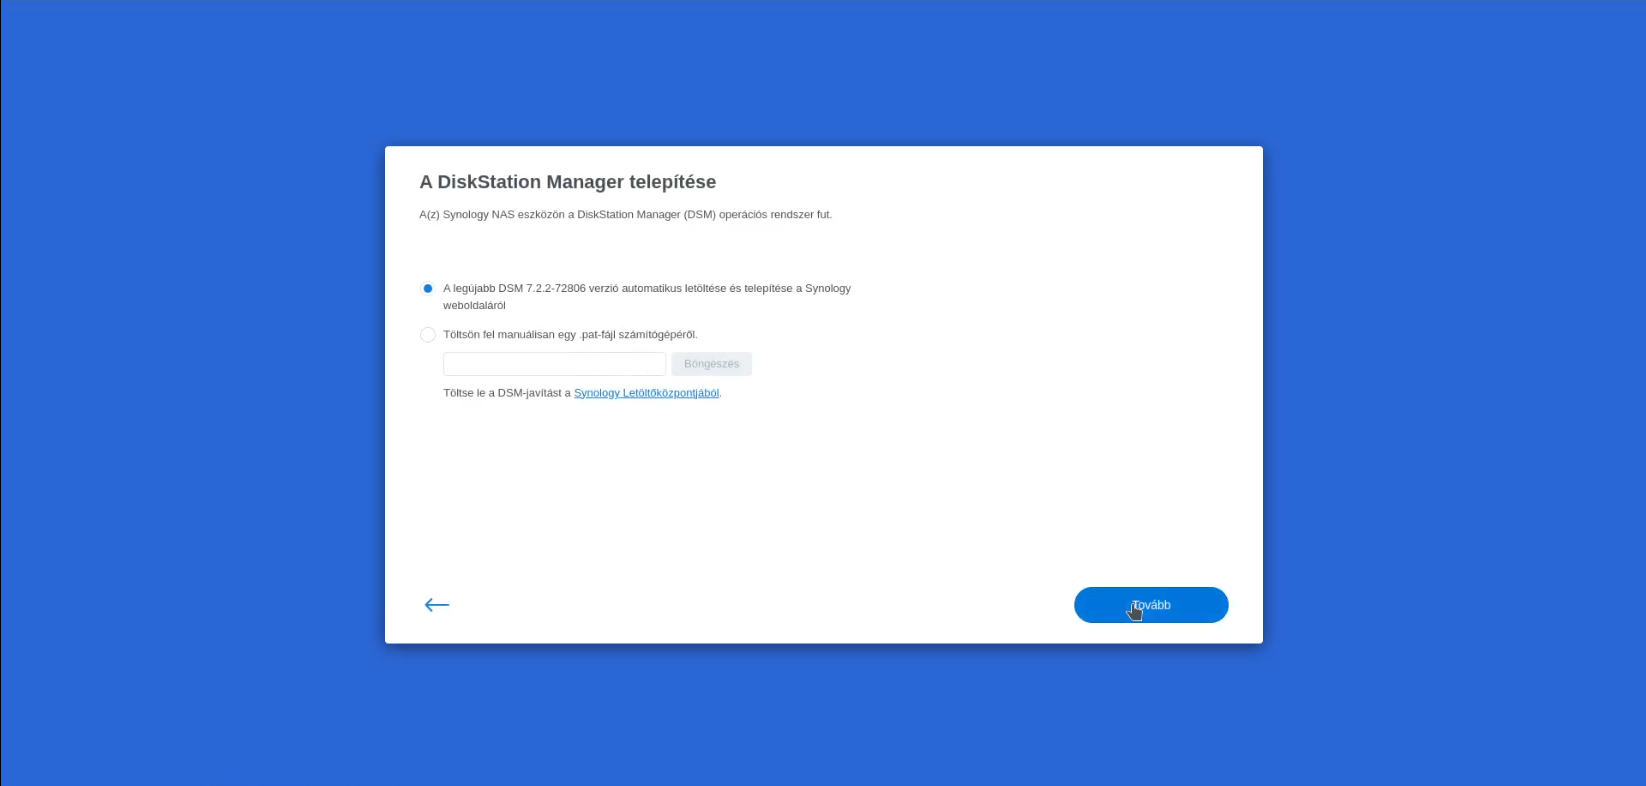This screenshot has width=1646, height=786.
Task: Click the description text about Synology NAS eszközön
Action: (625, 215)
